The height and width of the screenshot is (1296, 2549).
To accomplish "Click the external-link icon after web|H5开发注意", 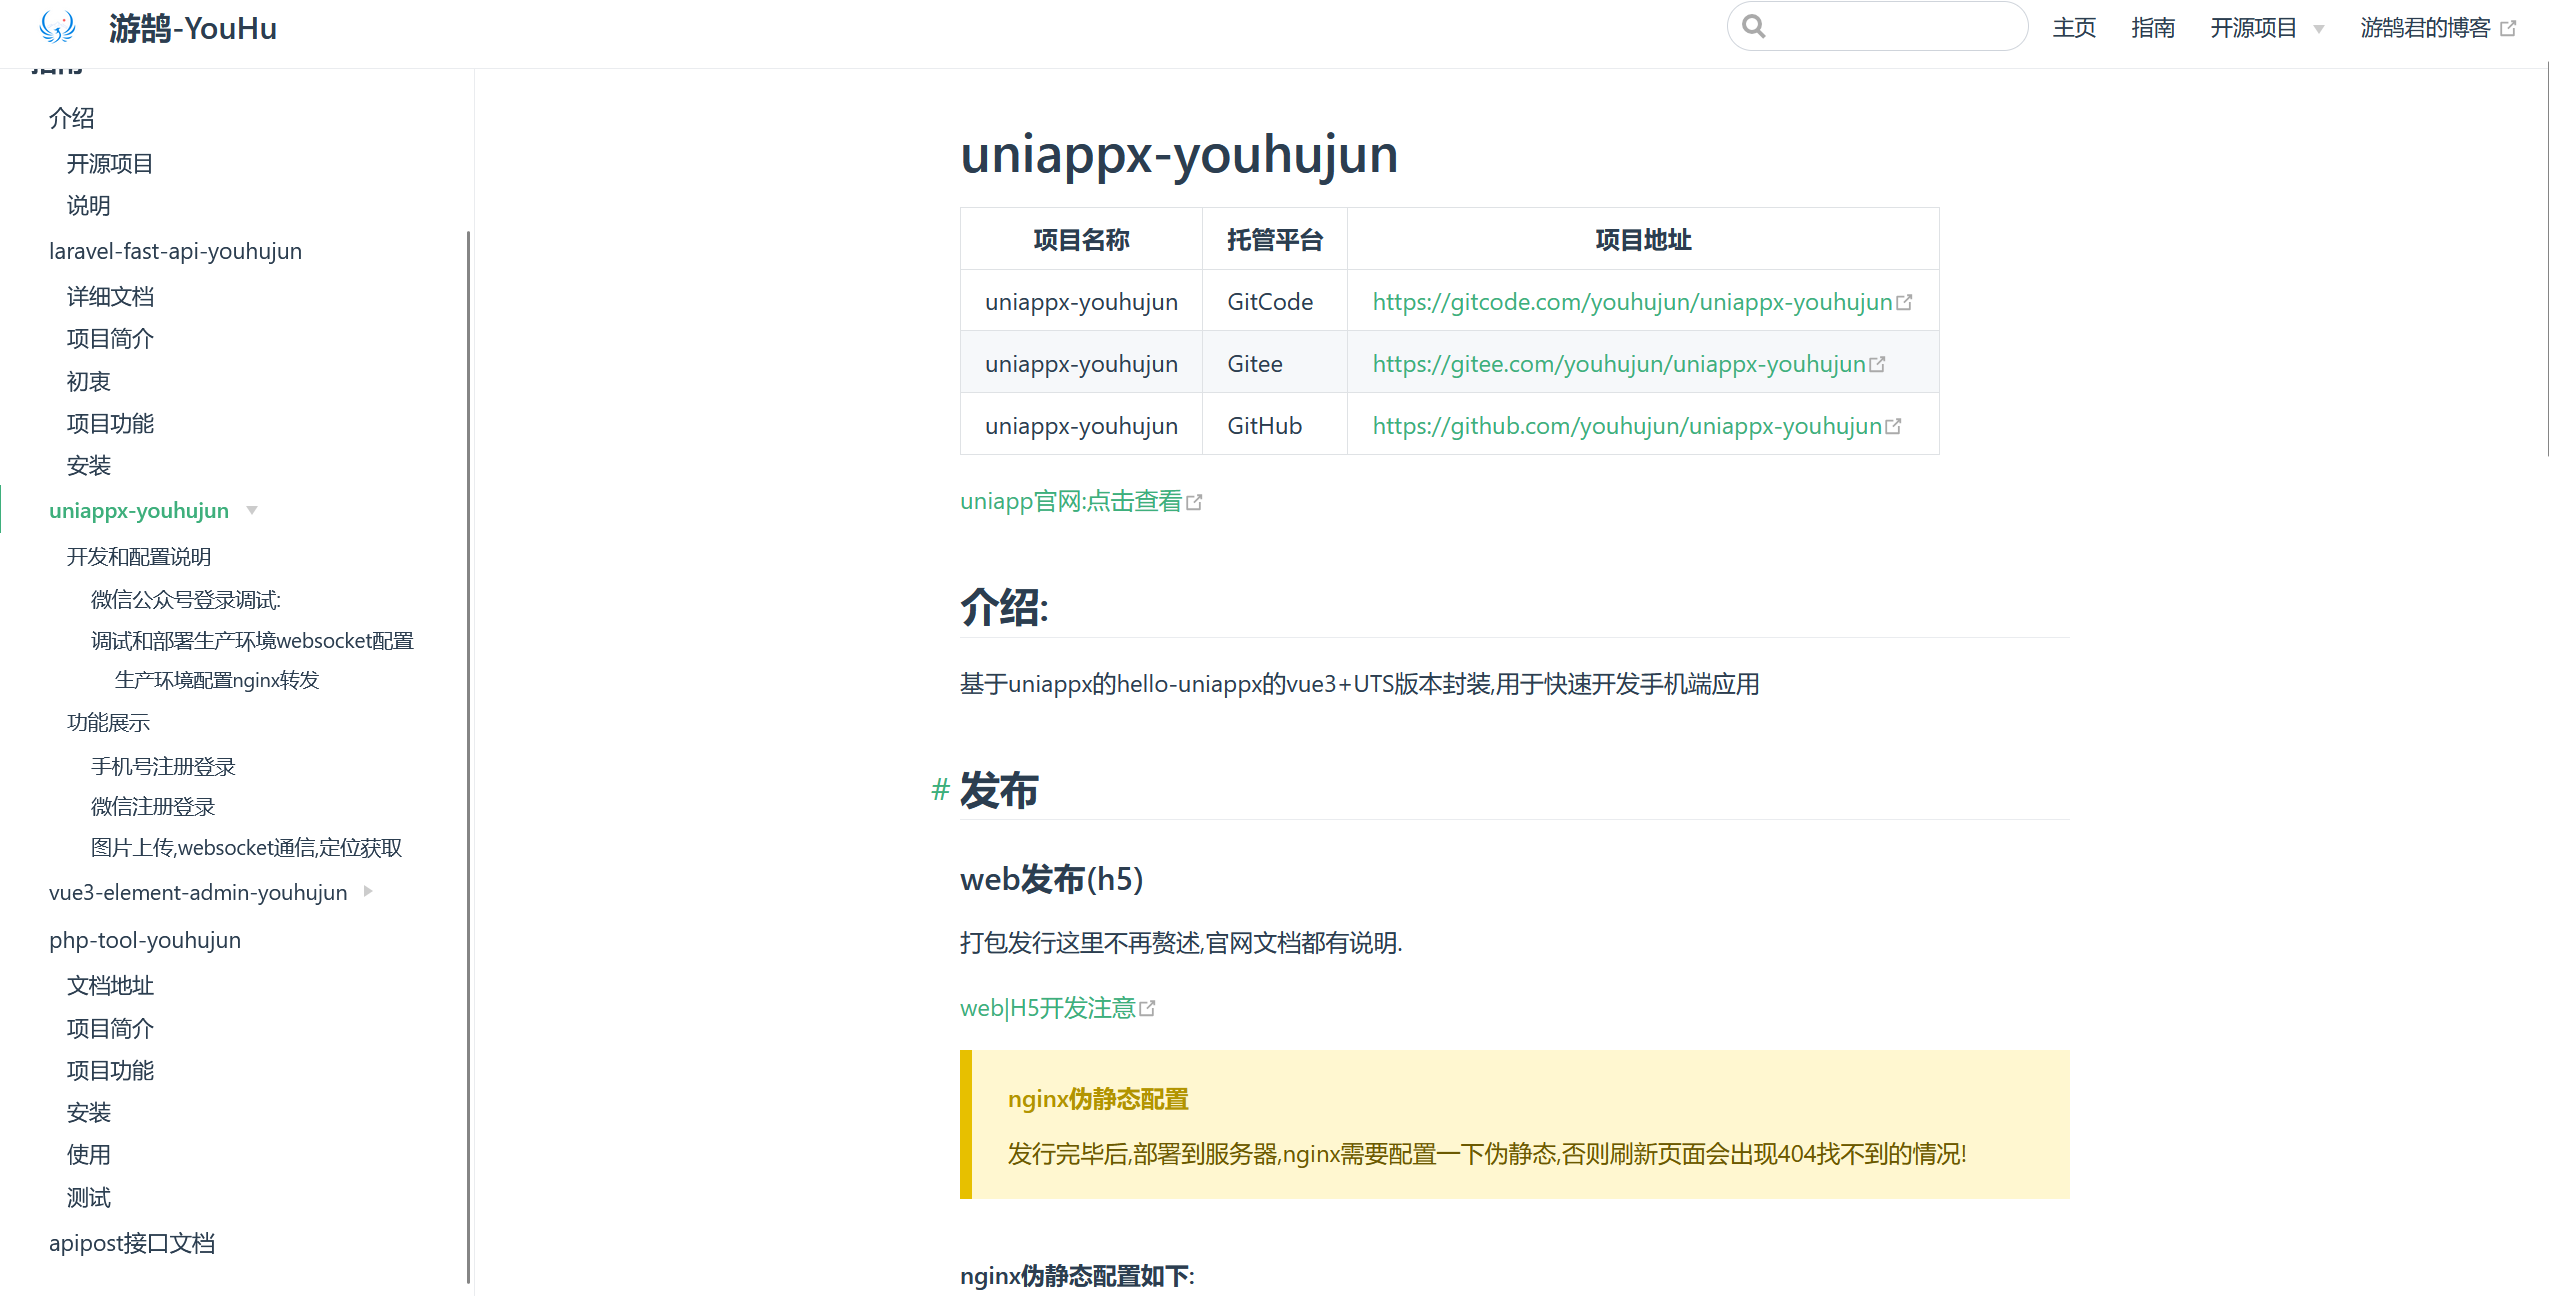I will (1147, 1009).
